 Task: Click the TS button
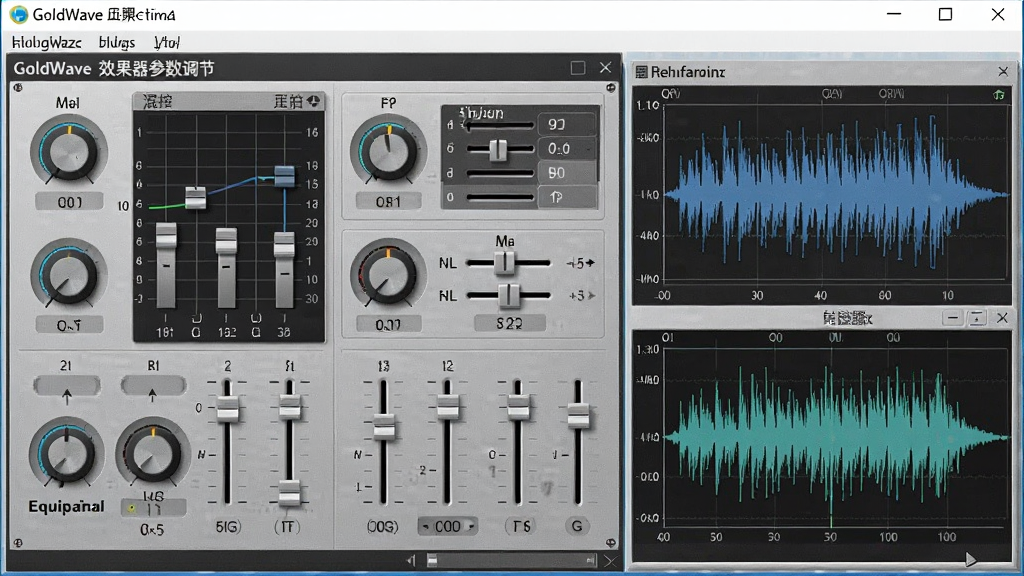(520, 526)
